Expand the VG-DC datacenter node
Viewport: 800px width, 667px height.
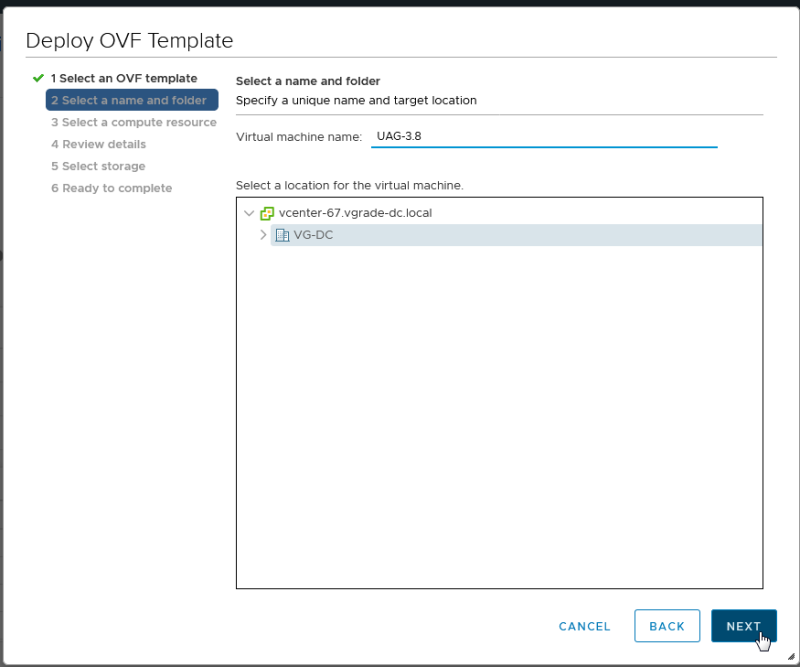coord(263,235)
